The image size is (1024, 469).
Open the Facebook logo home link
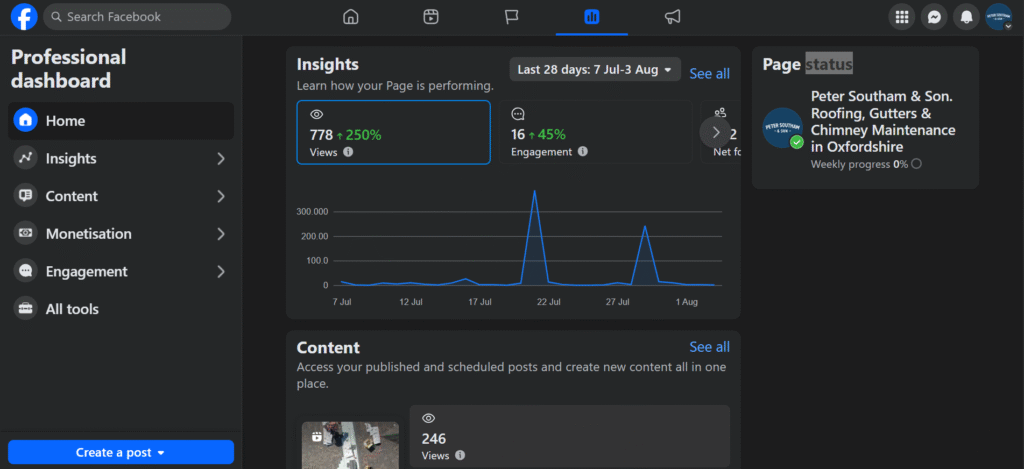pyautogui.click(x=24, y=17)
